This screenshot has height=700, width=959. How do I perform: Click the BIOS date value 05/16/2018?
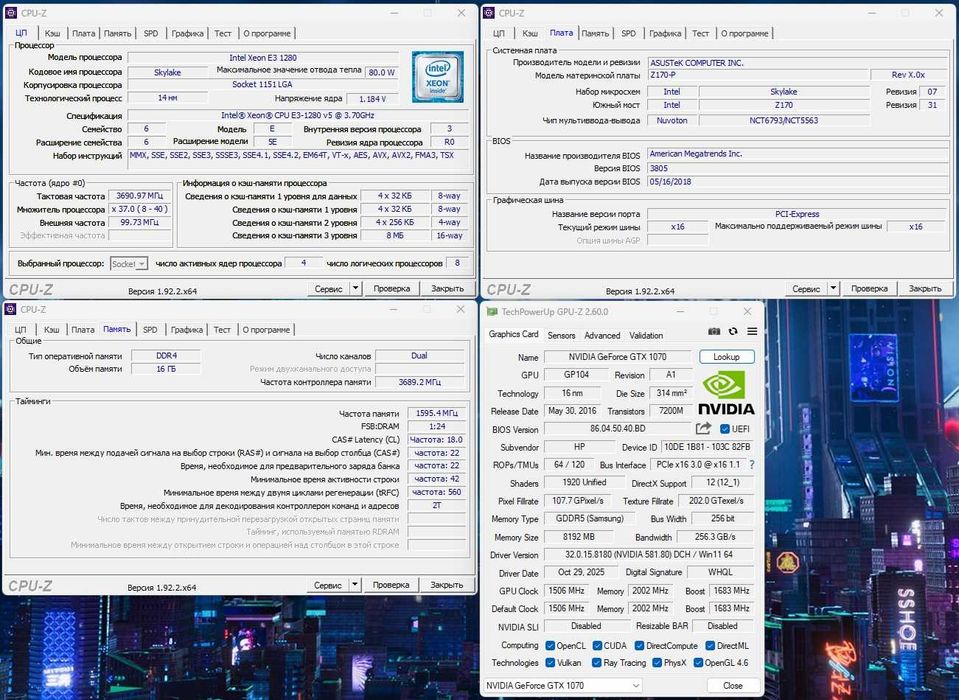[x=798, y=182]
